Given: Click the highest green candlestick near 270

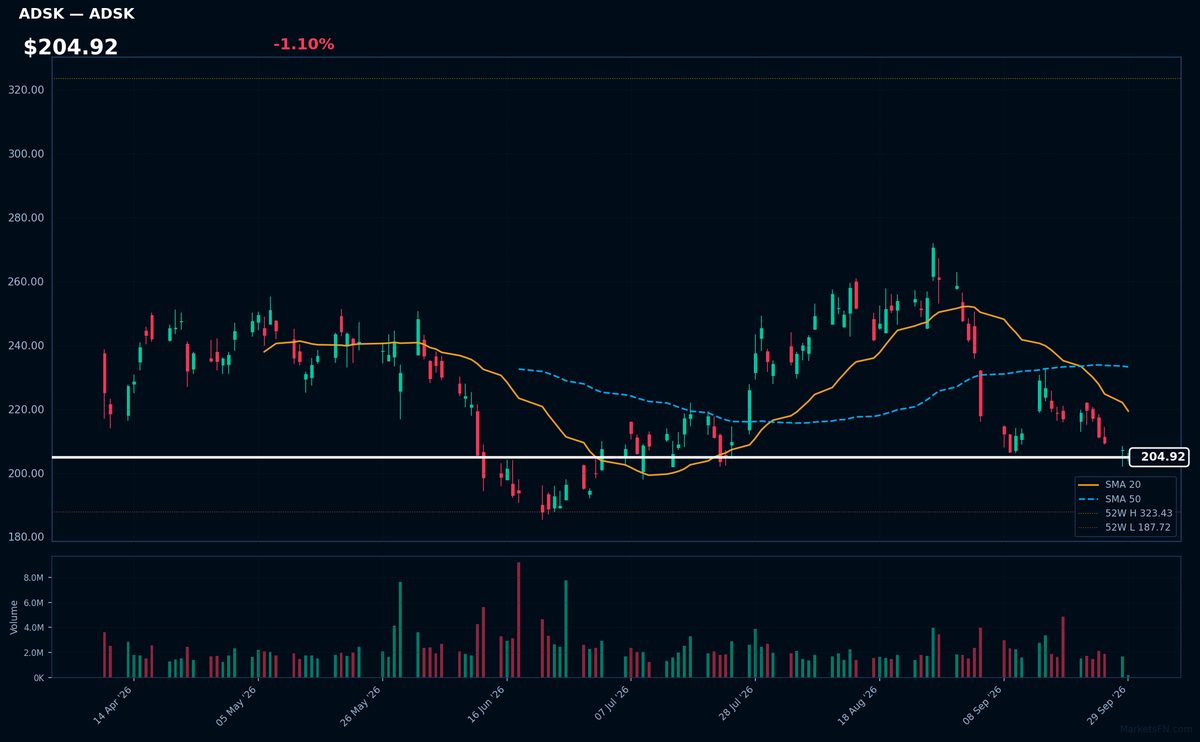Looking at the screenshot, I should [933, 263].
